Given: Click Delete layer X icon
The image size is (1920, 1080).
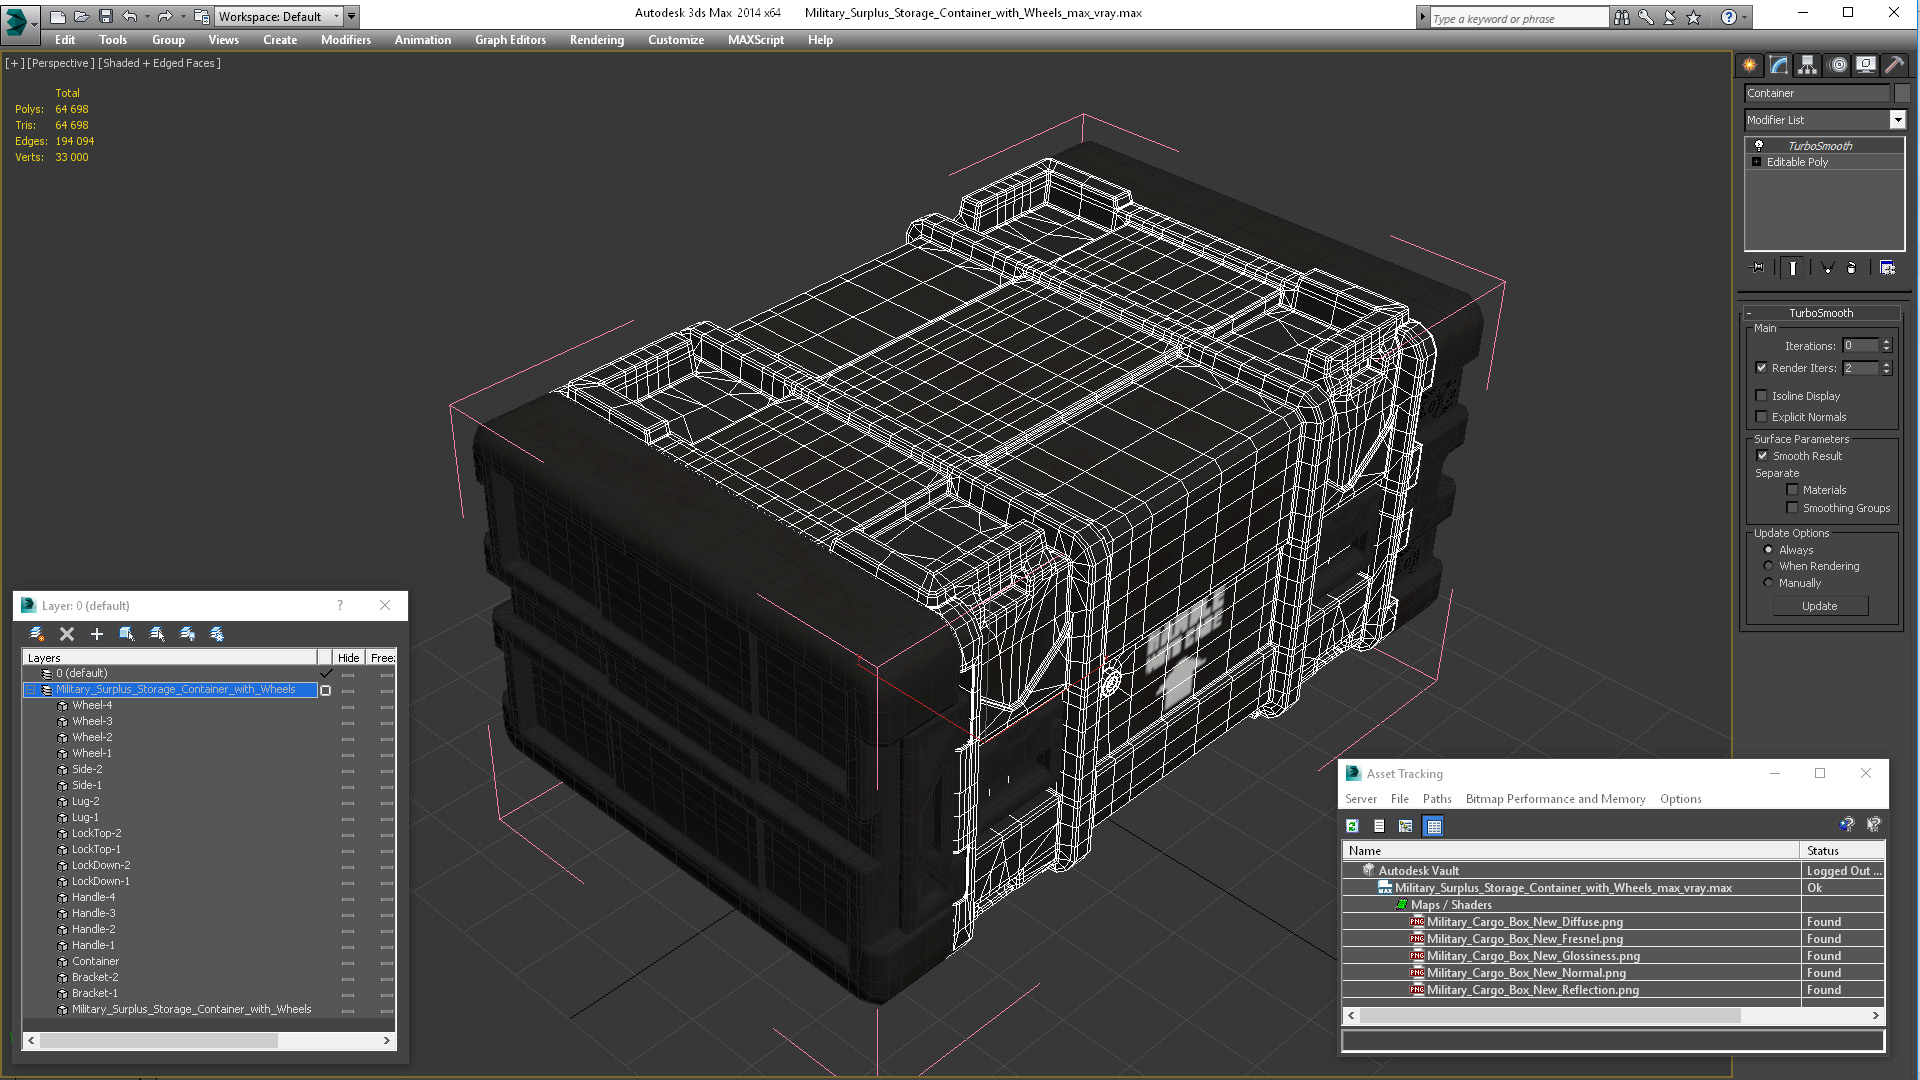Looking at the screenshot, I should click(x=67, y=634).
